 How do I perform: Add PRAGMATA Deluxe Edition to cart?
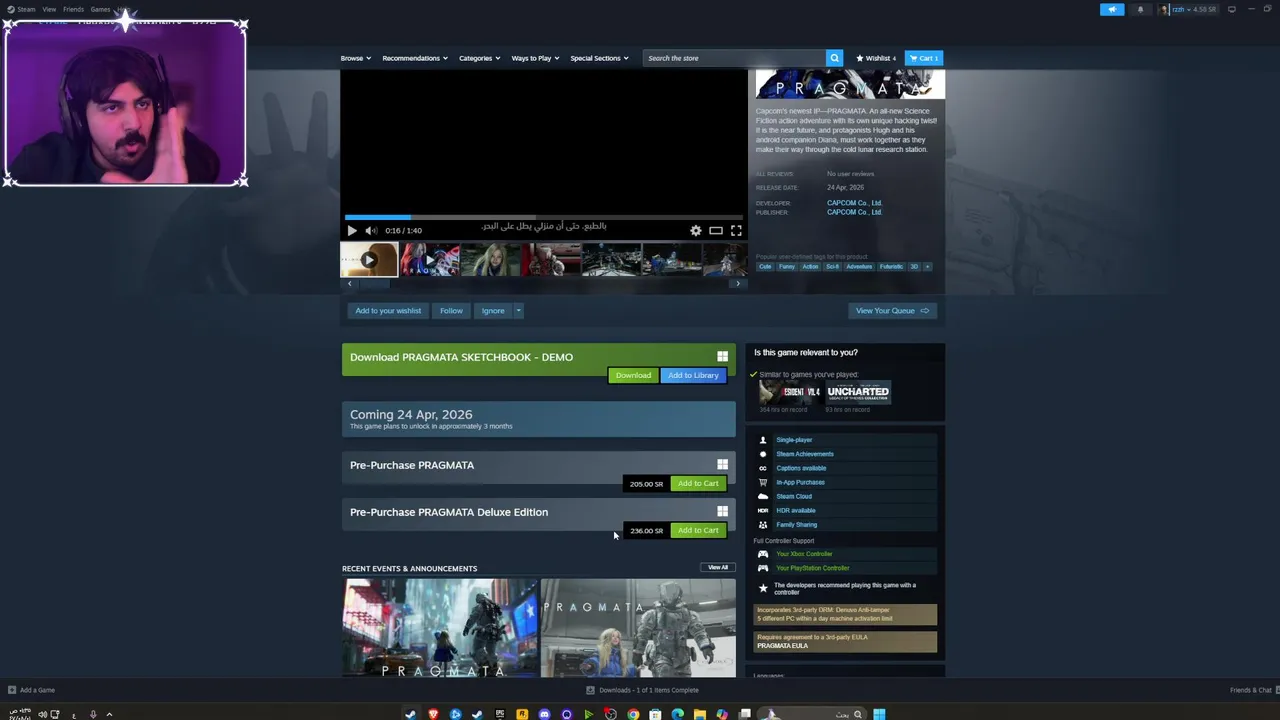pos(698,531)
